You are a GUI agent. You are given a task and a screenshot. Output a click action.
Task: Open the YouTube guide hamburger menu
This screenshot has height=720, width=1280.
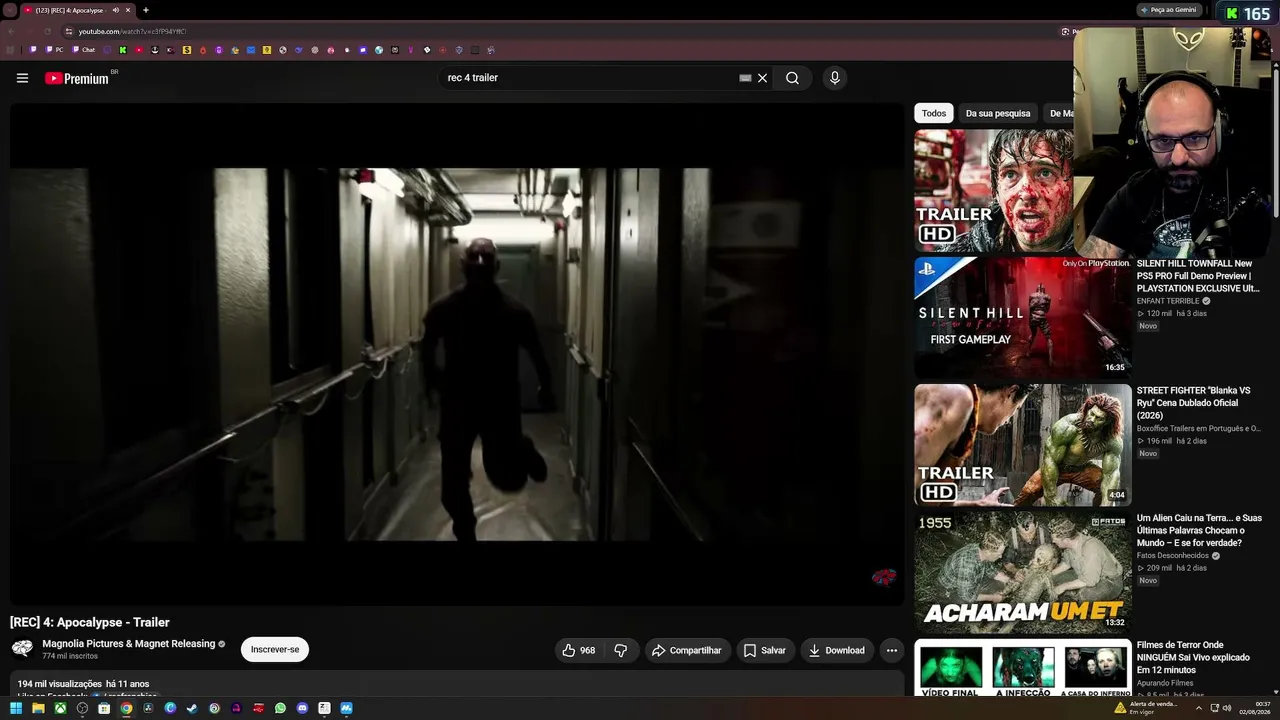(22, 78)
